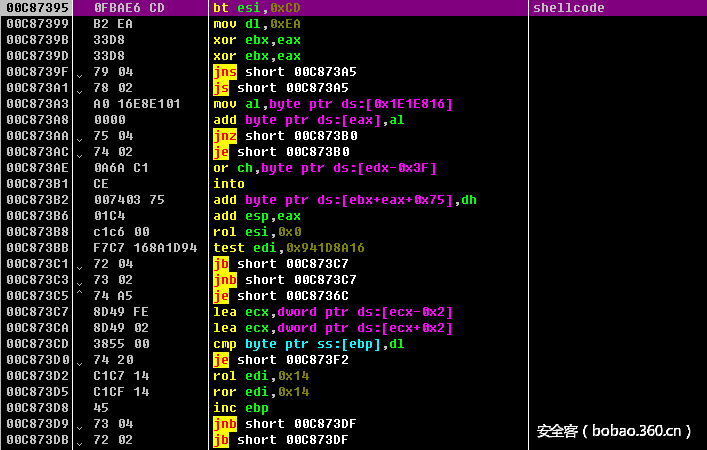This screenshot has width=707, height=450.
Task: Click address 00C873C1
Action: [x=37, y=264]
